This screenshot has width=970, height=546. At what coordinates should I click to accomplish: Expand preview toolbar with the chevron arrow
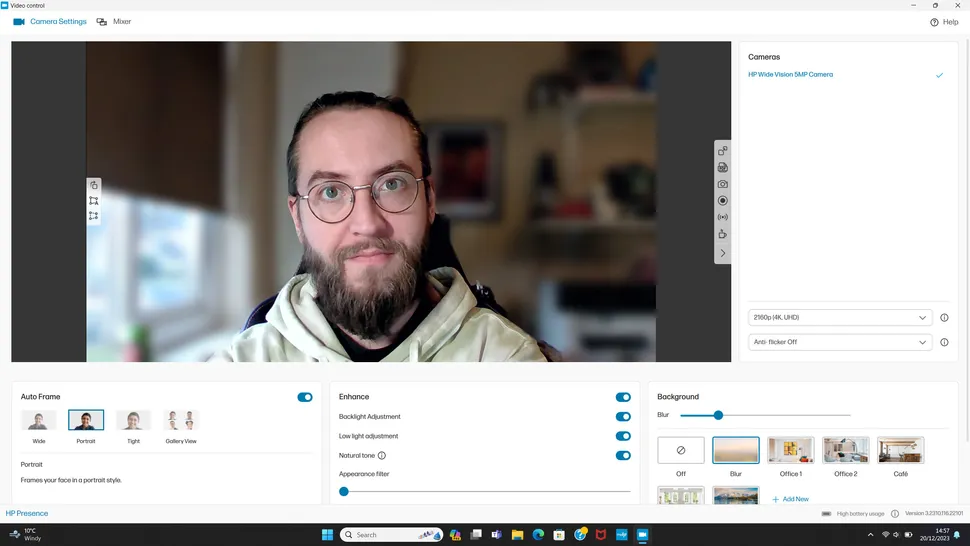tap(722, 254)
